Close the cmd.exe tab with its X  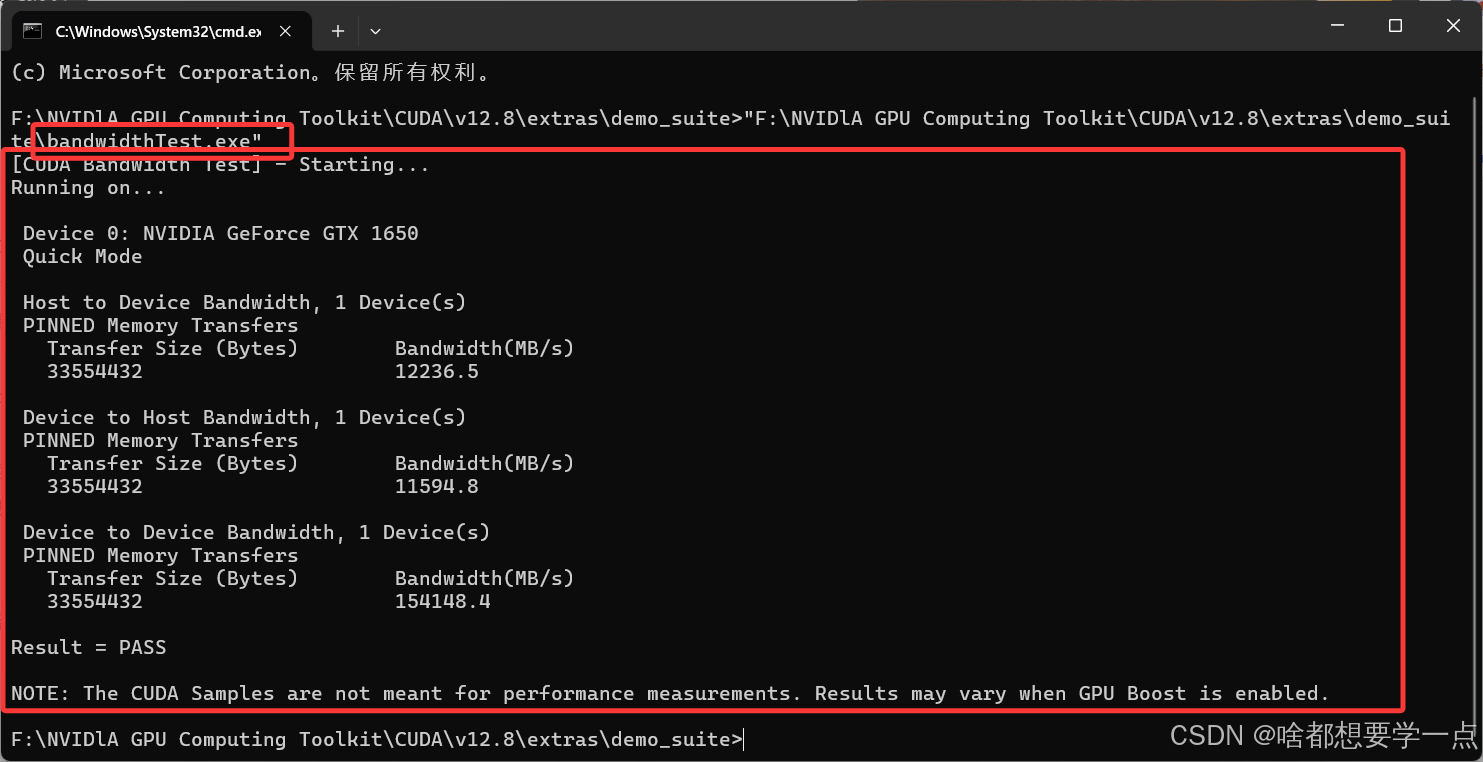(x=285, y=31)
